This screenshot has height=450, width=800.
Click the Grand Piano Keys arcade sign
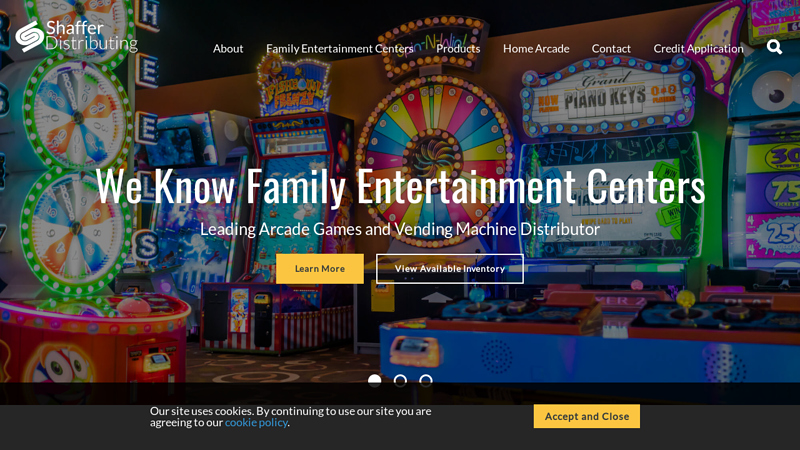coord(606,98)
